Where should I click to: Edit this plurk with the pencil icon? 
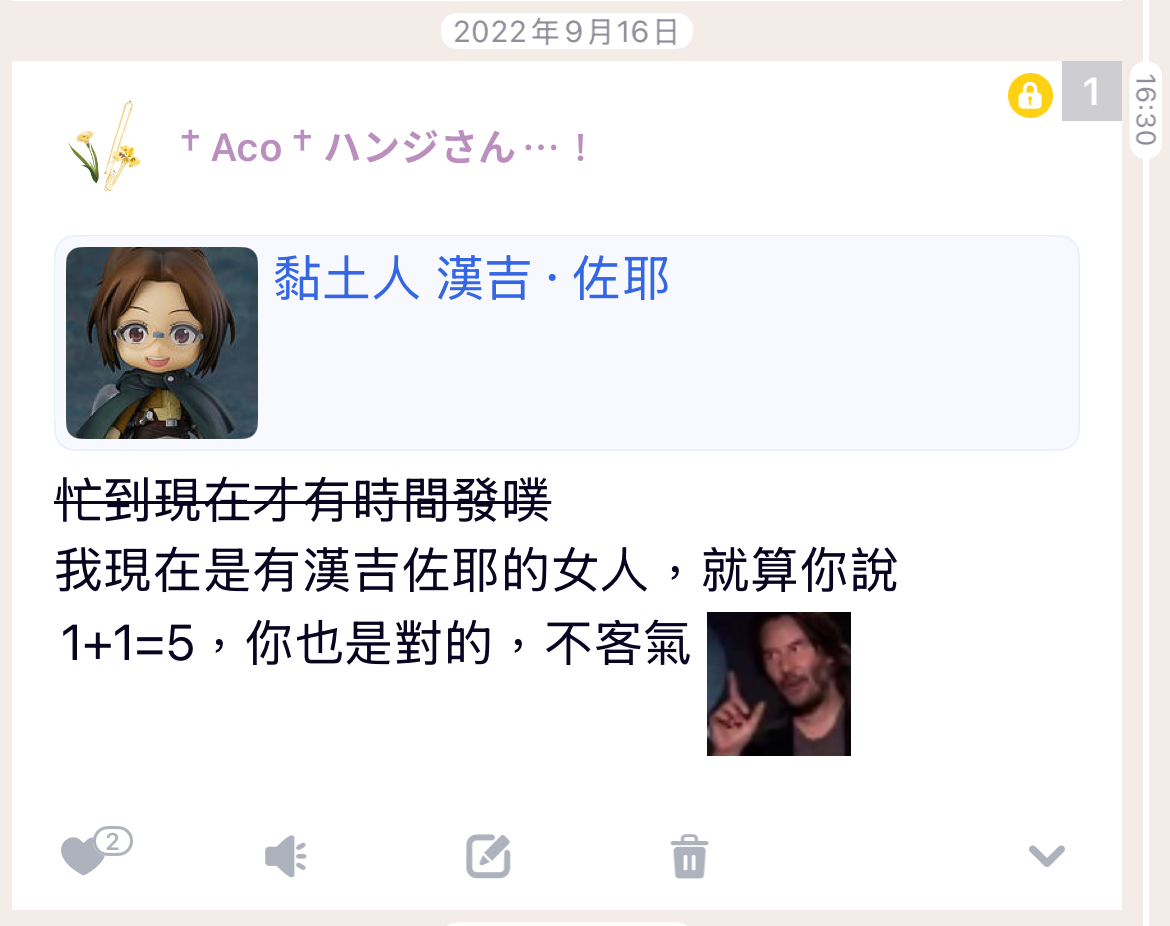pyautogui.click(x=489, y=856)
